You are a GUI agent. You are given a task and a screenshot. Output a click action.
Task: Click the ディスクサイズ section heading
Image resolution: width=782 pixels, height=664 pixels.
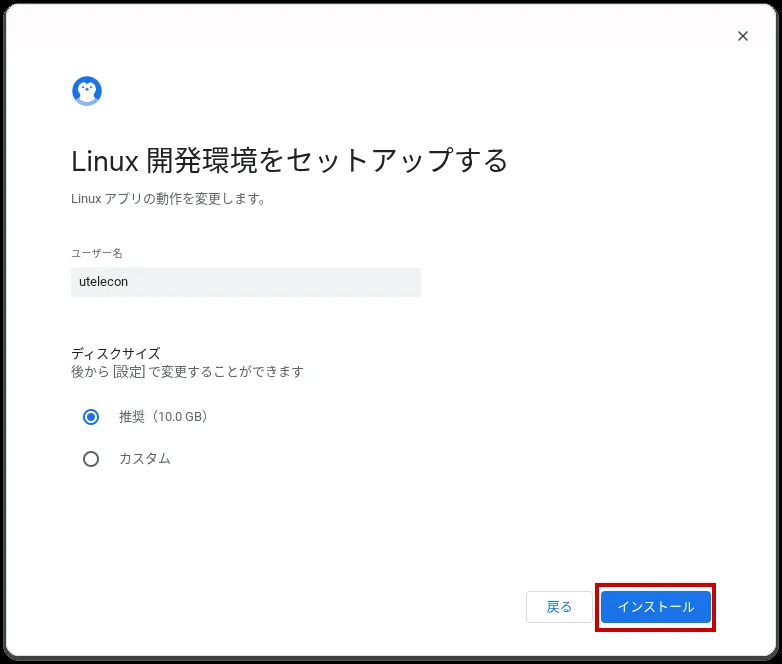pyautogui.click(x=116, y=353)
